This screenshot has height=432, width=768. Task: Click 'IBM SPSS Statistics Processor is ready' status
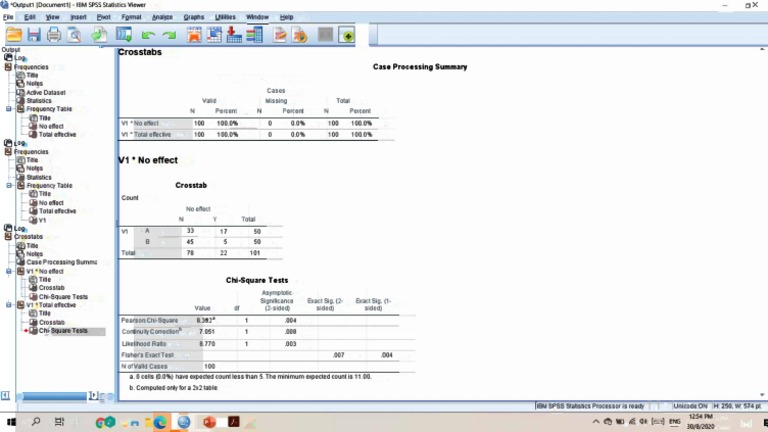point(590,406)
